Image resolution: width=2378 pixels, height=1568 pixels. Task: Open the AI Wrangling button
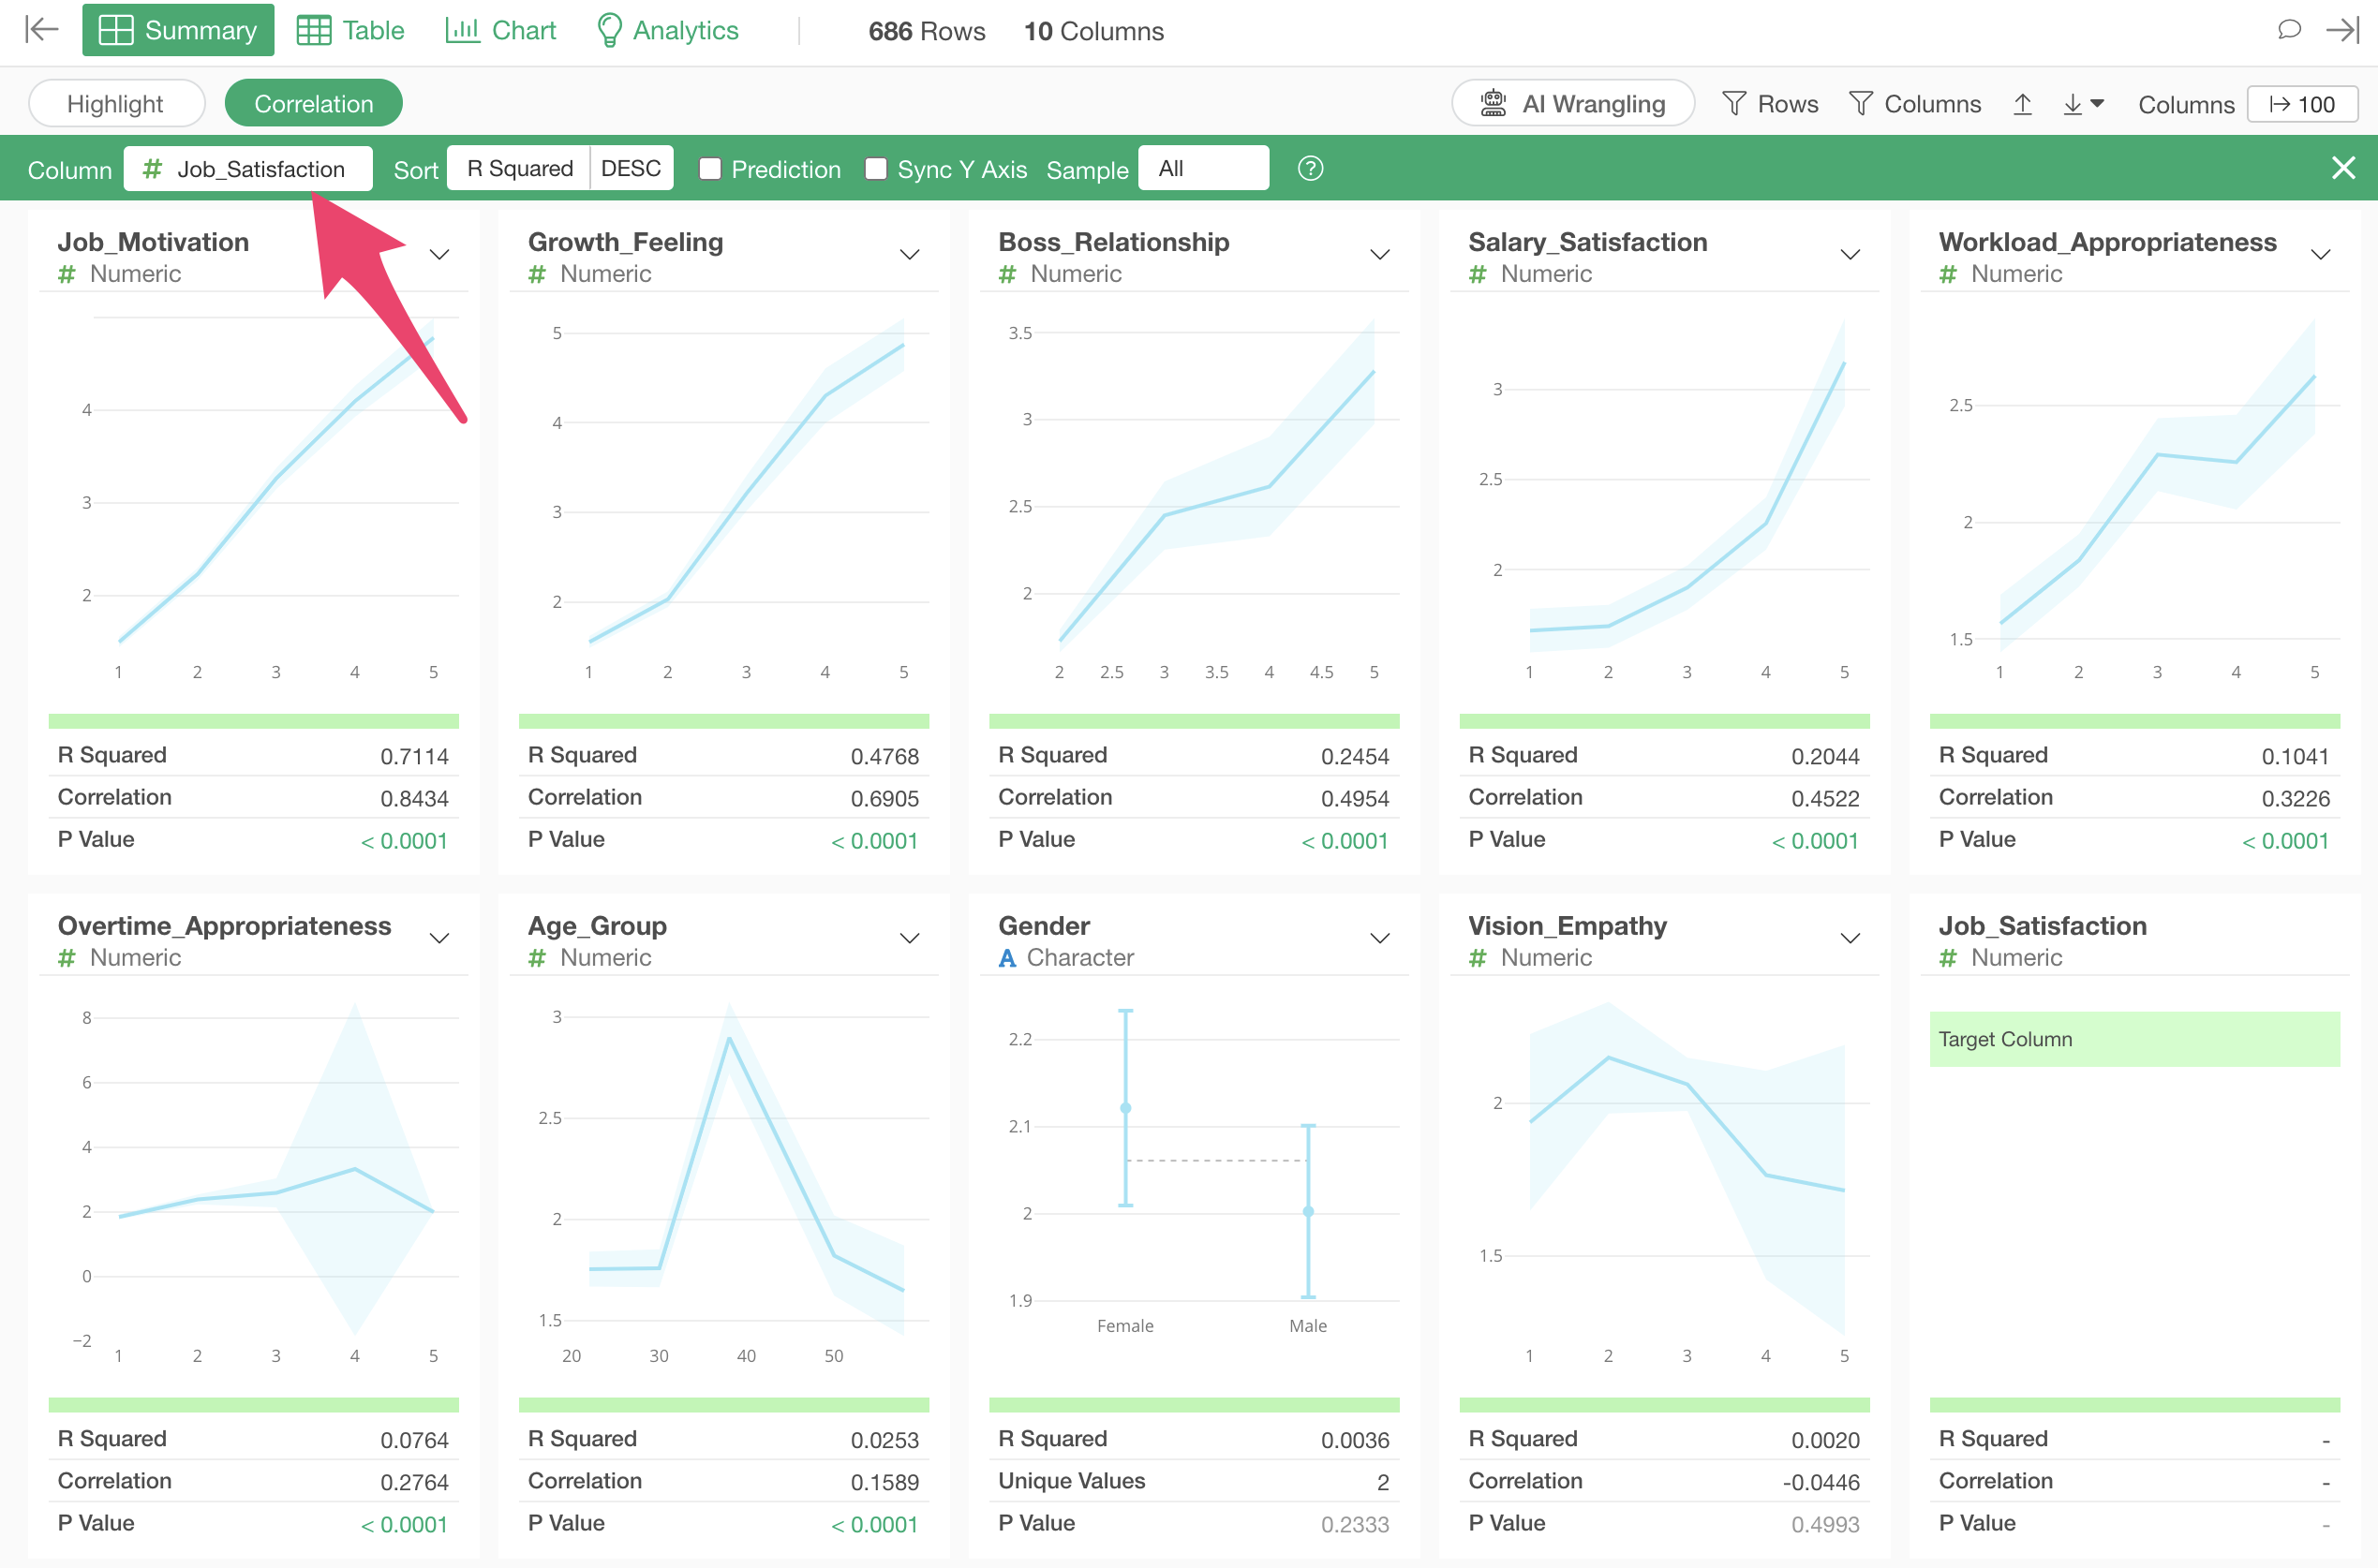point(1573,103)
